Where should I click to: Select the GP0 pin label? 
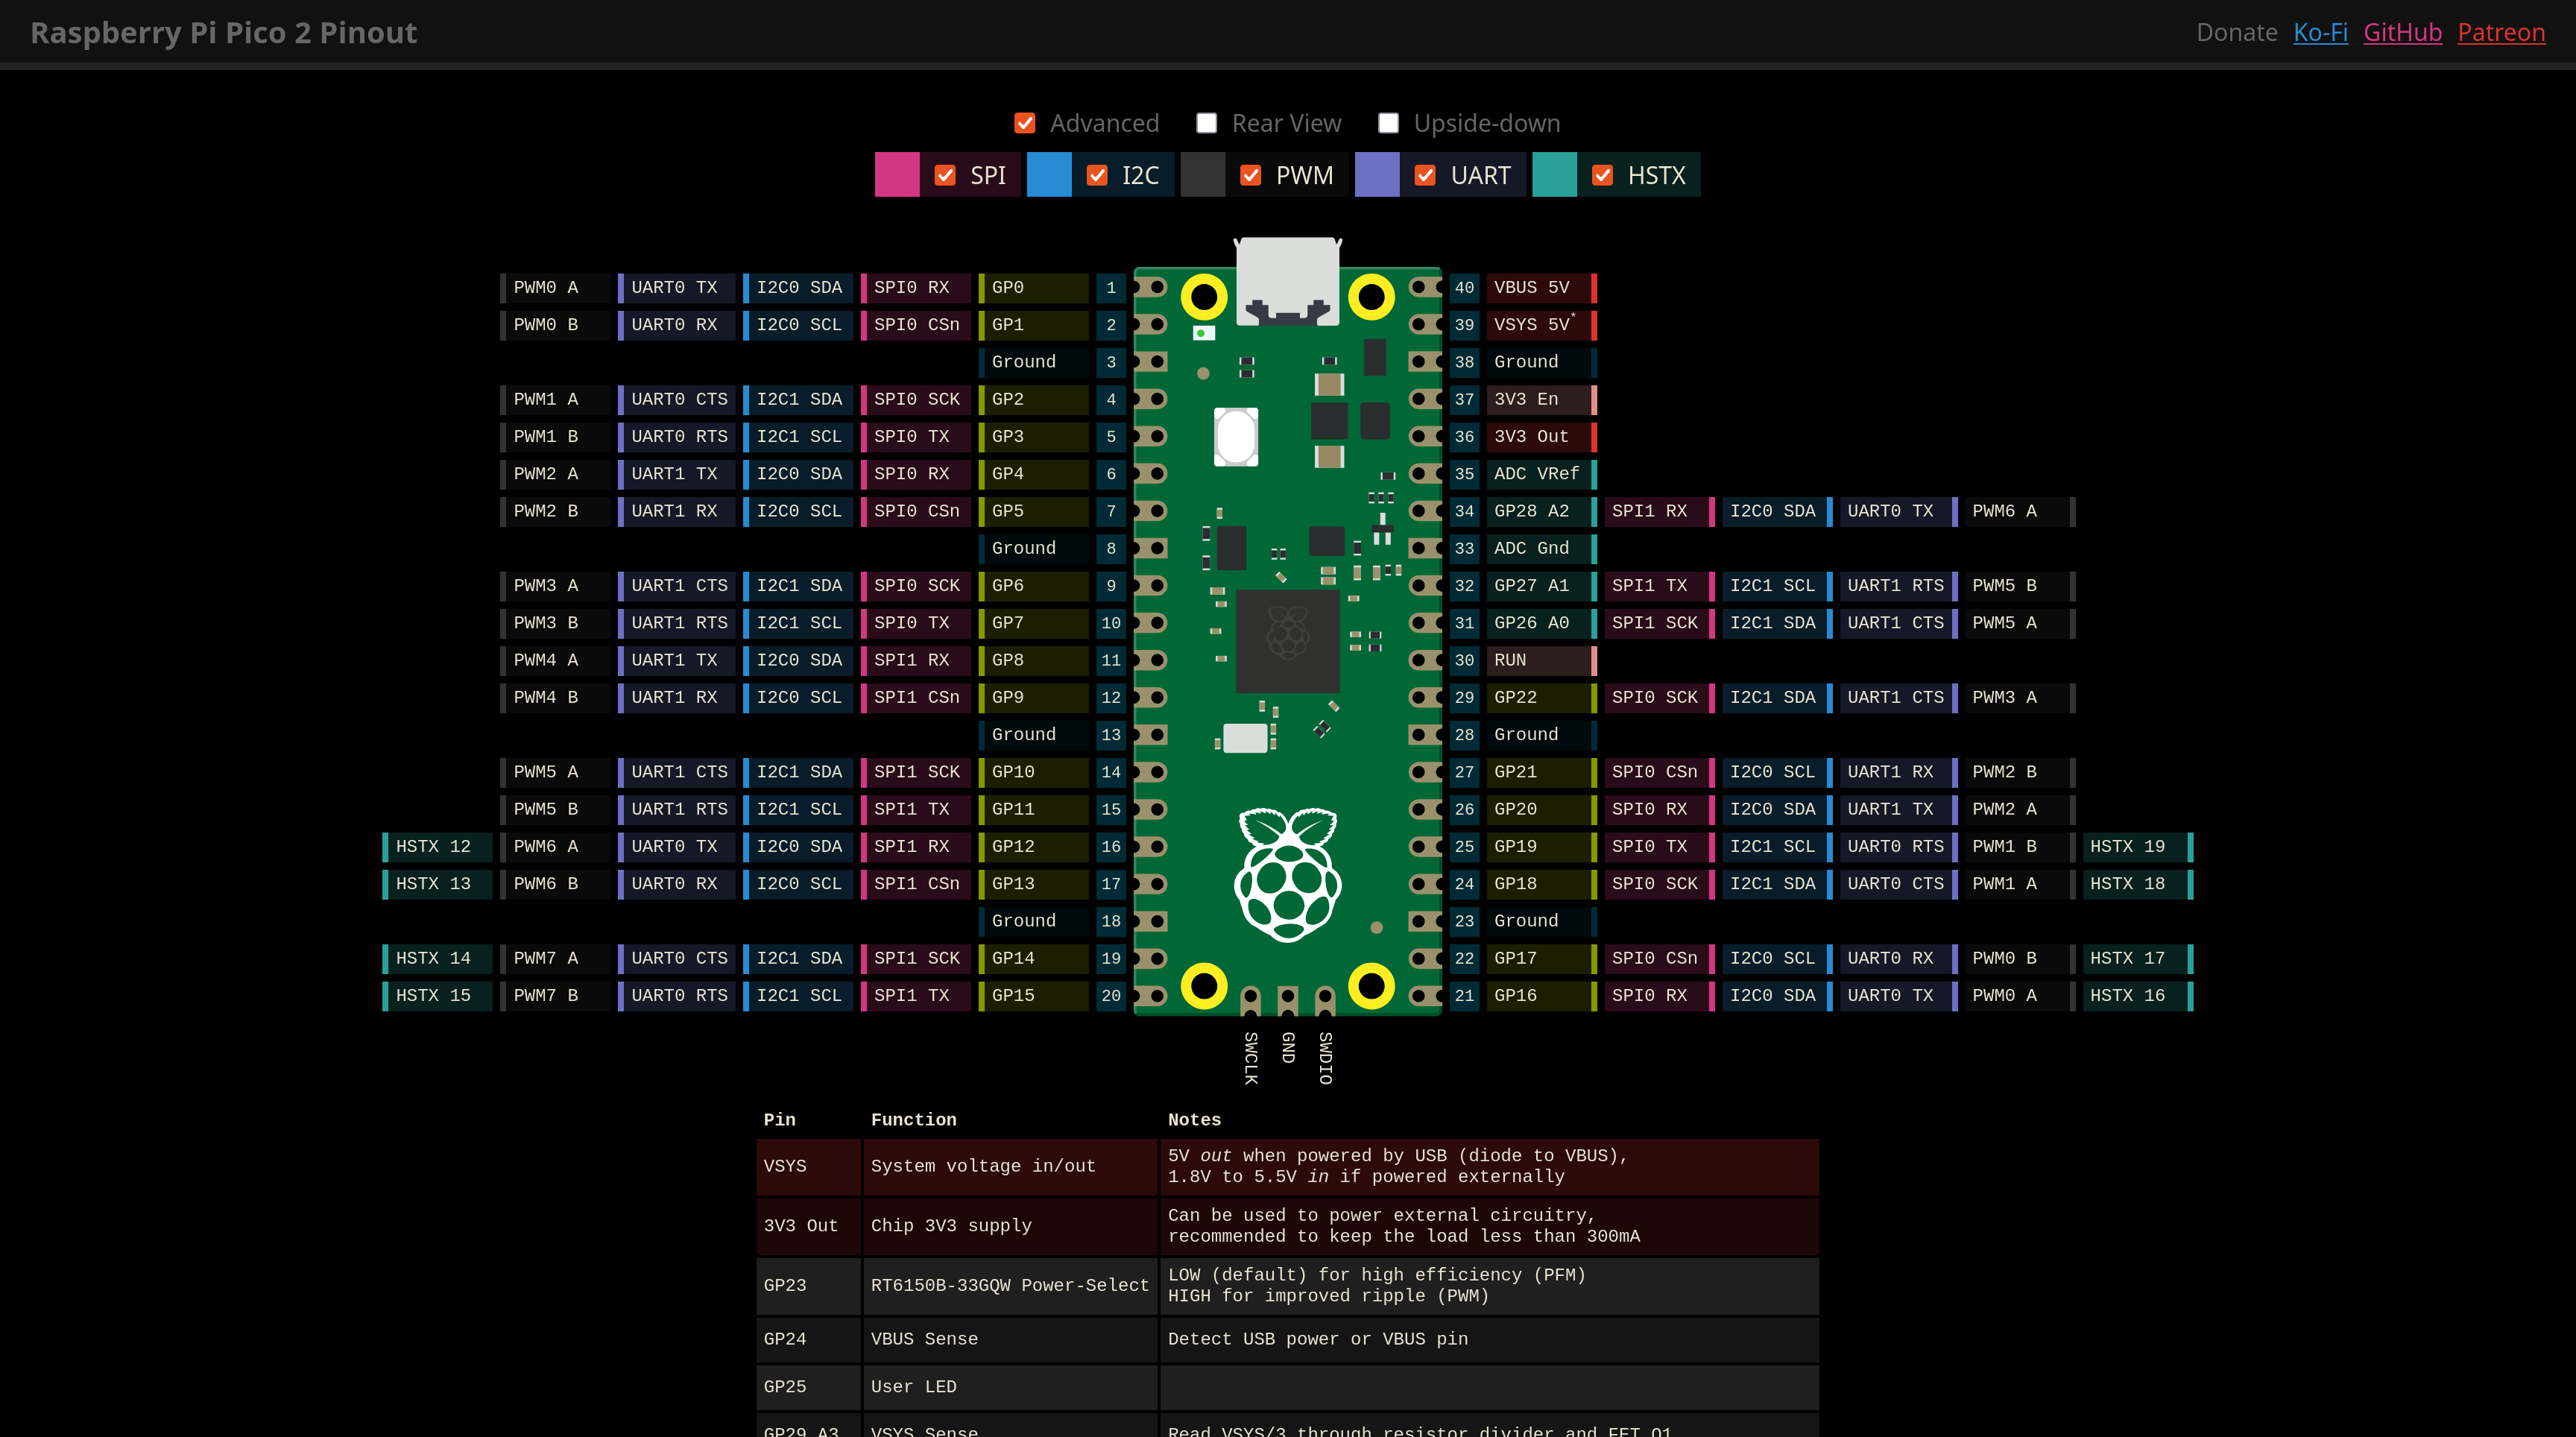1034,287
